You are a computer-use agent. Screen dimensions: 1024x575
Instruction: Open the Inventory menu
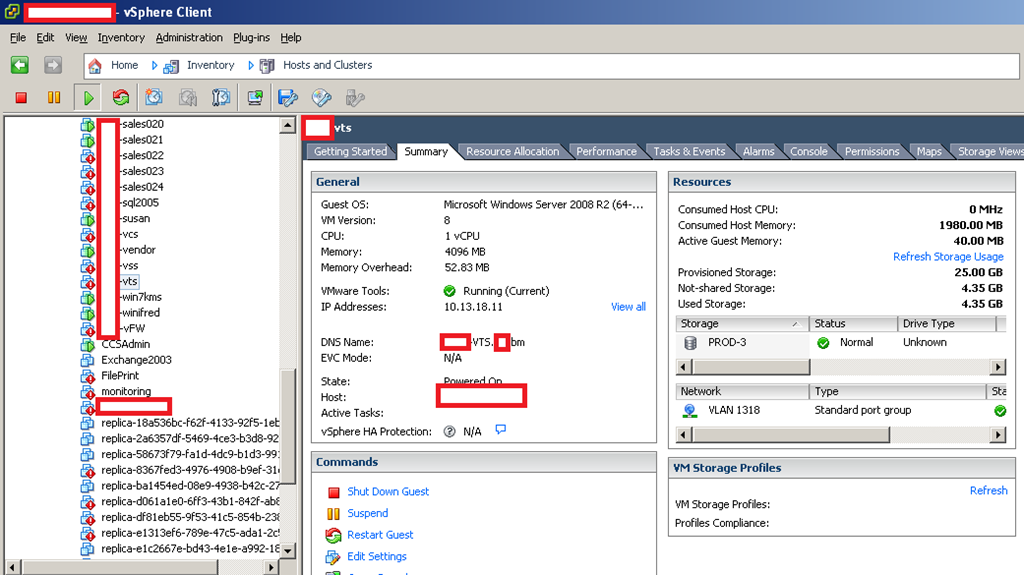(x=121, y=38)
